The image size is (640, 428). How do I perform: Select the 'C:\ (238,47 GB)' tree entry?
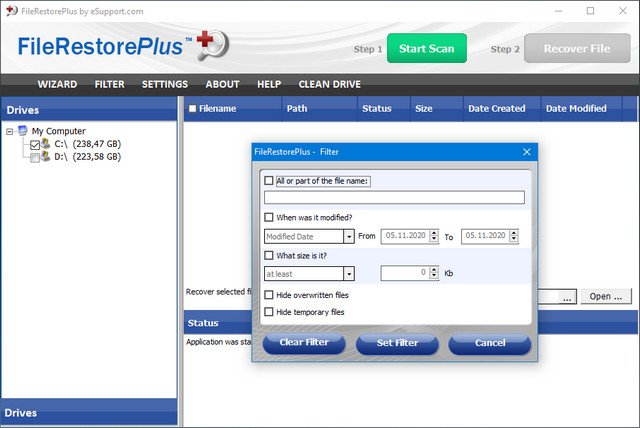pos(88,144)
